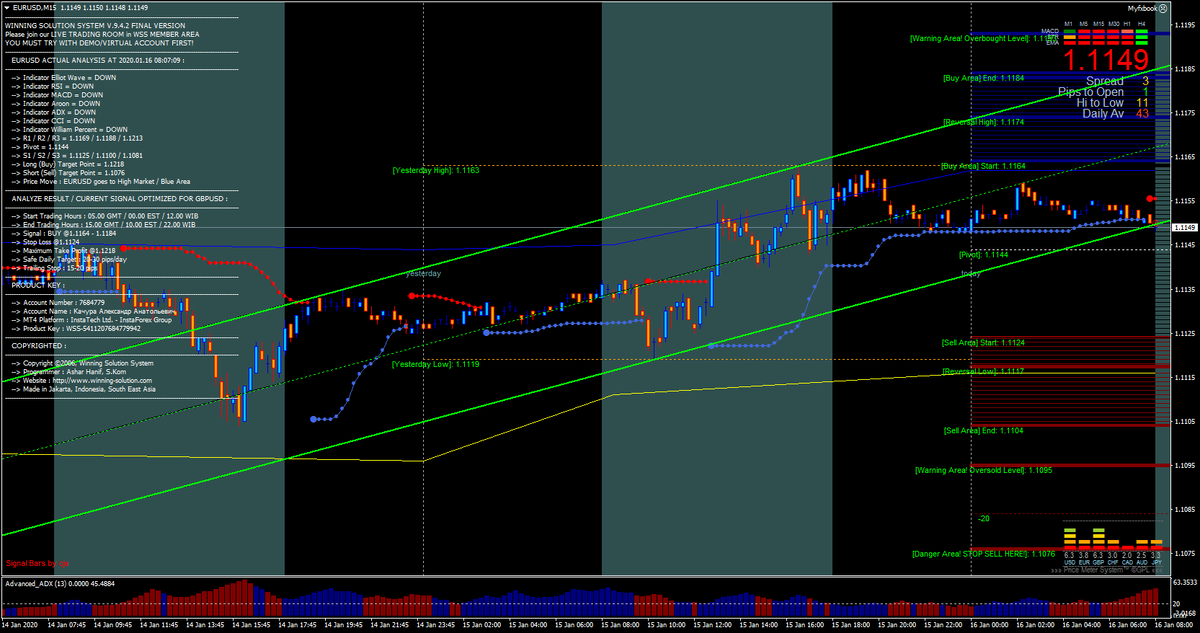Click the 1.1149 current price tag on axis

pos(1185,228)
